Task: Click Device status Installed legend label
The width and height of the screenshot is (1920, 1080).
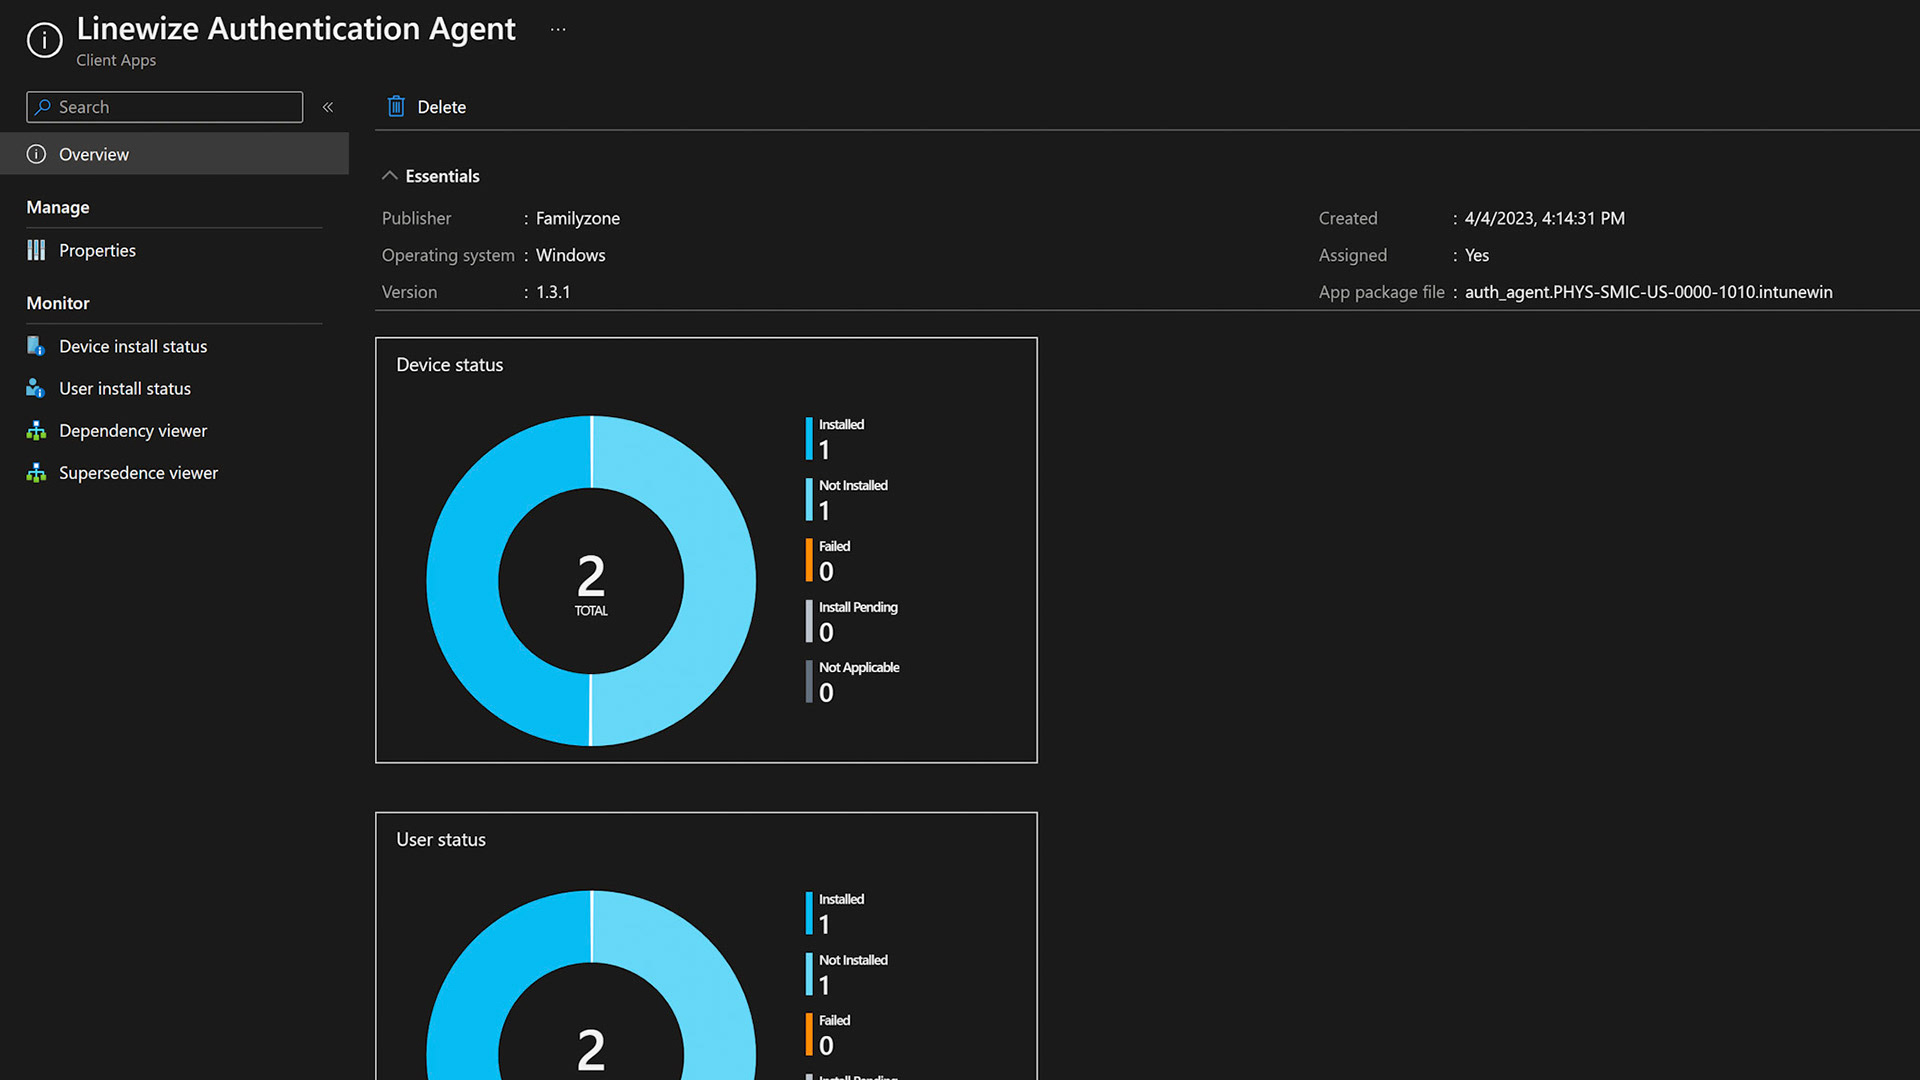Action: tap(841, 425)
